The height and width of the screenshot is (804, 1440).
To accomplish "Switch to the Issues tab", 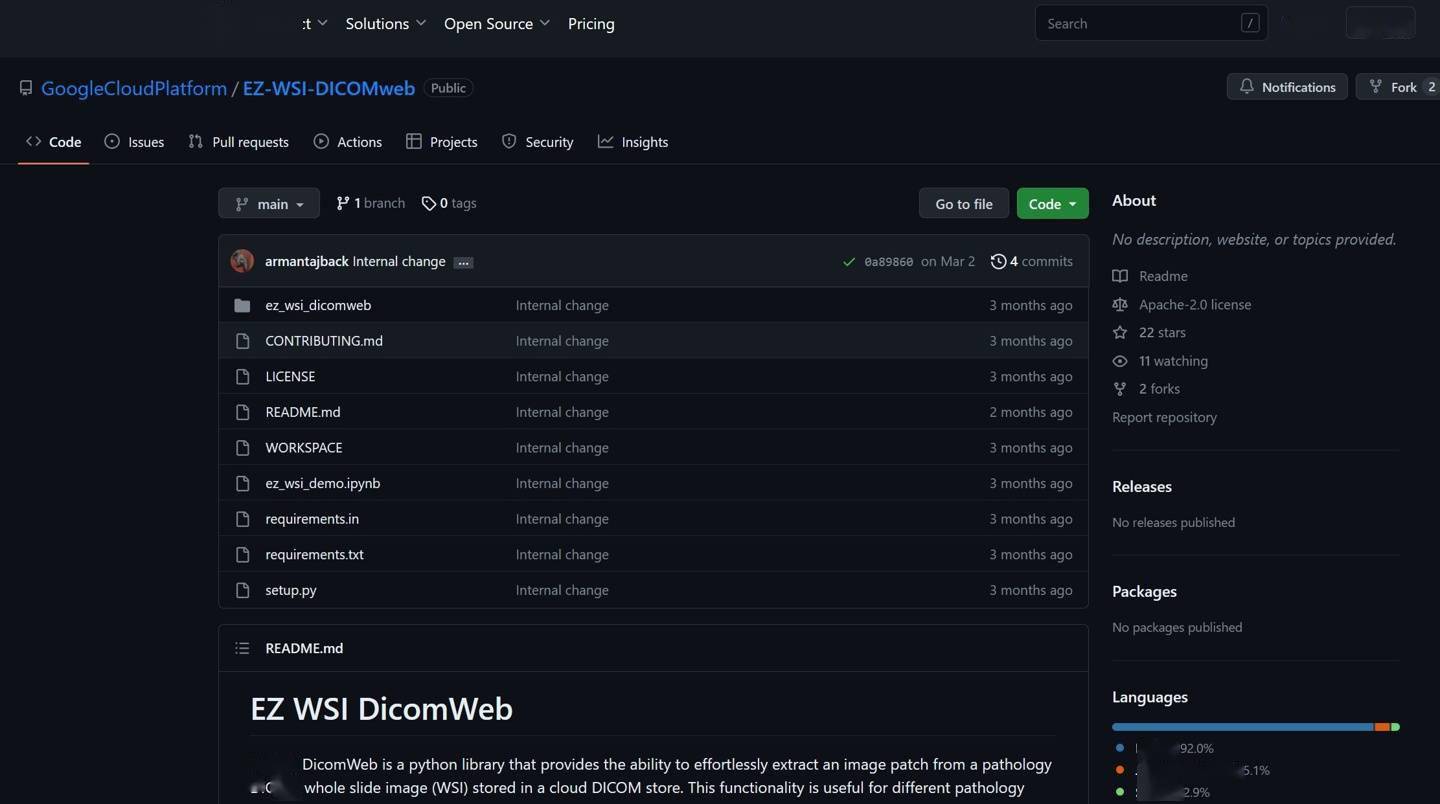I will click(134, 142).
